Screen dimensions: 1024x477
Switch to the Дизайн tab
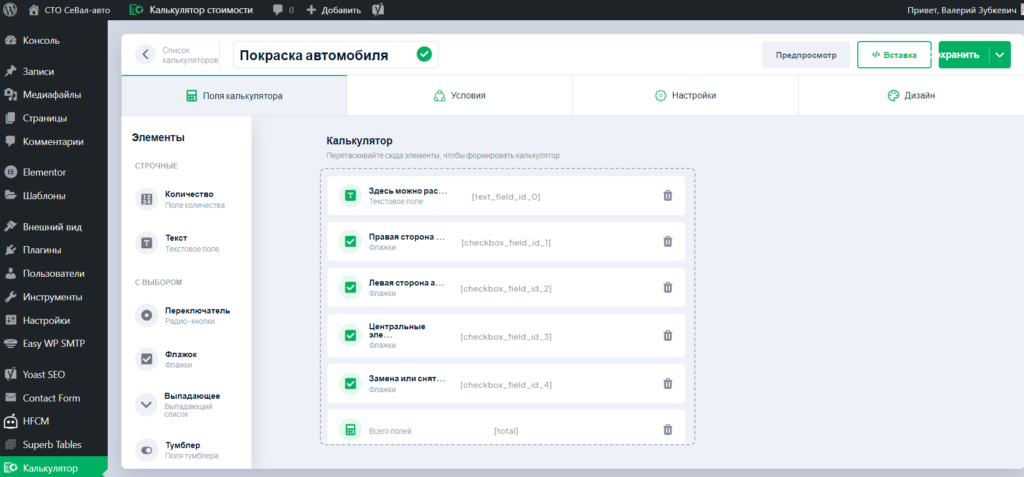coord(911,95)
